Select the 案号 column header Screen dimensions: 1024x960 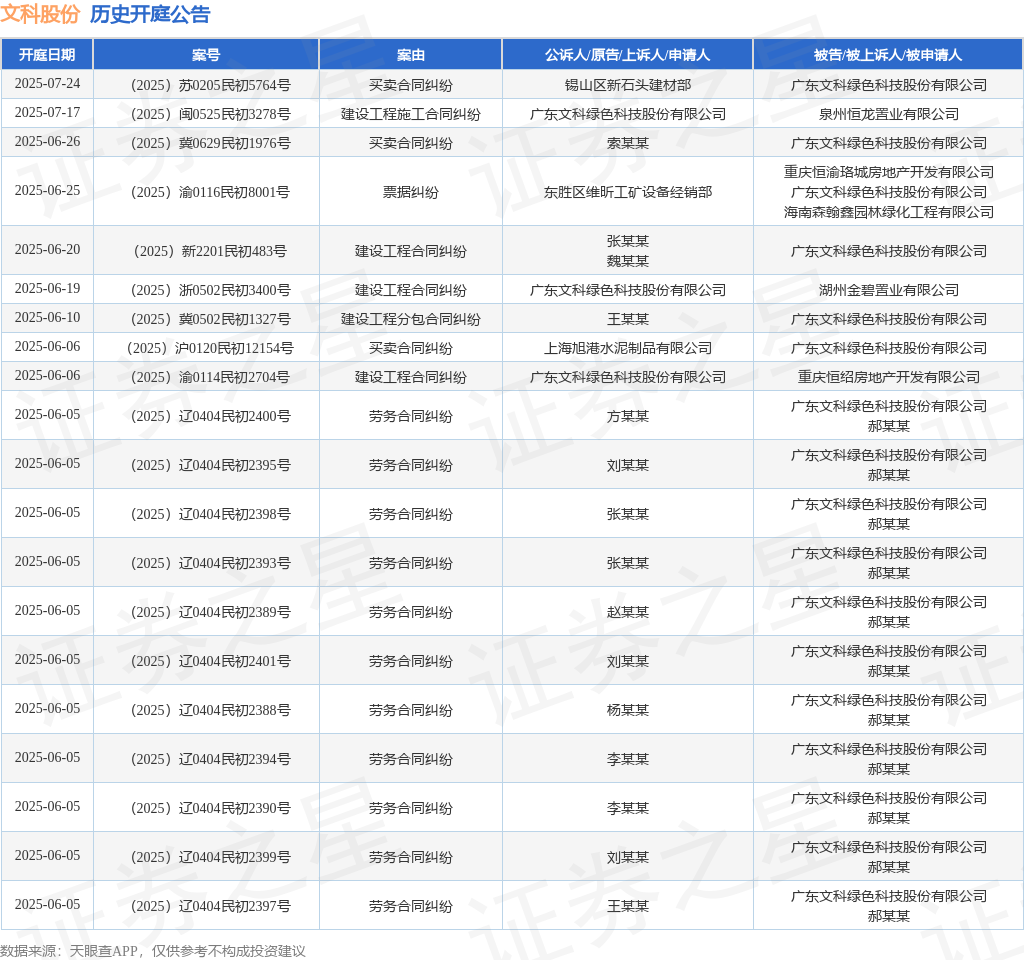(x=206, y=55)
